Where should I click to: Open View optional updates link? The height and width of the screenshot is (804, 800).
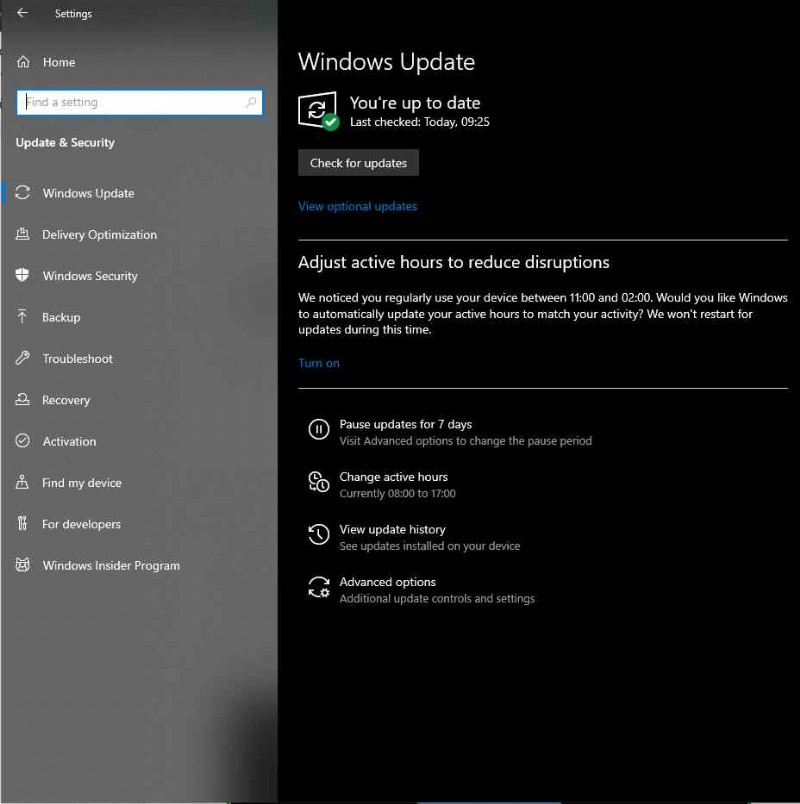click(357, 206)
